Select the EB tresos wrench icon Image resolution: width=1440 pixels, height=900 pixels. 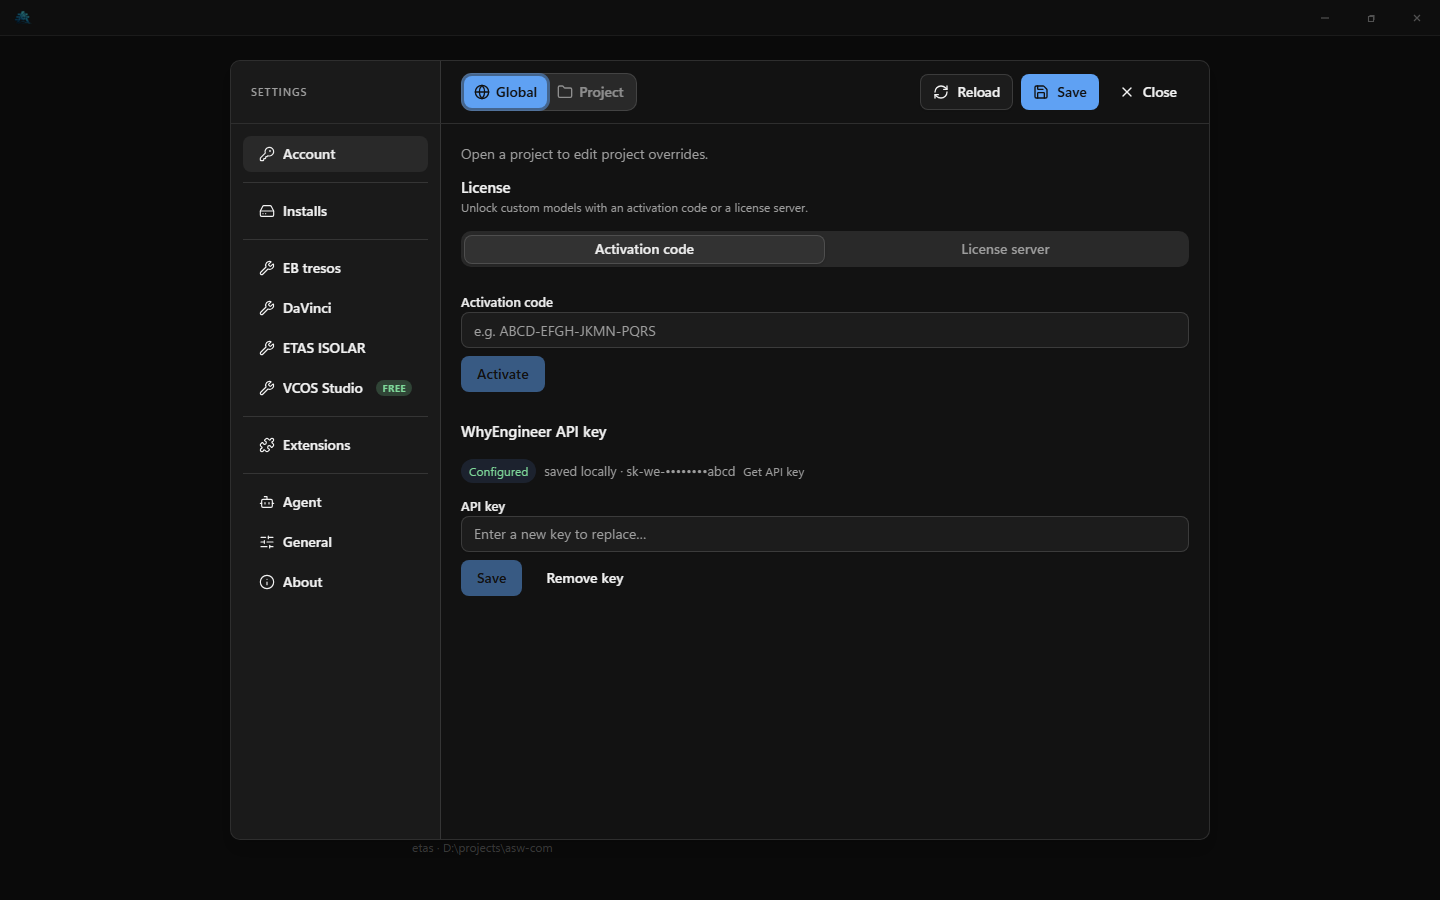click(x=267, y=268)
